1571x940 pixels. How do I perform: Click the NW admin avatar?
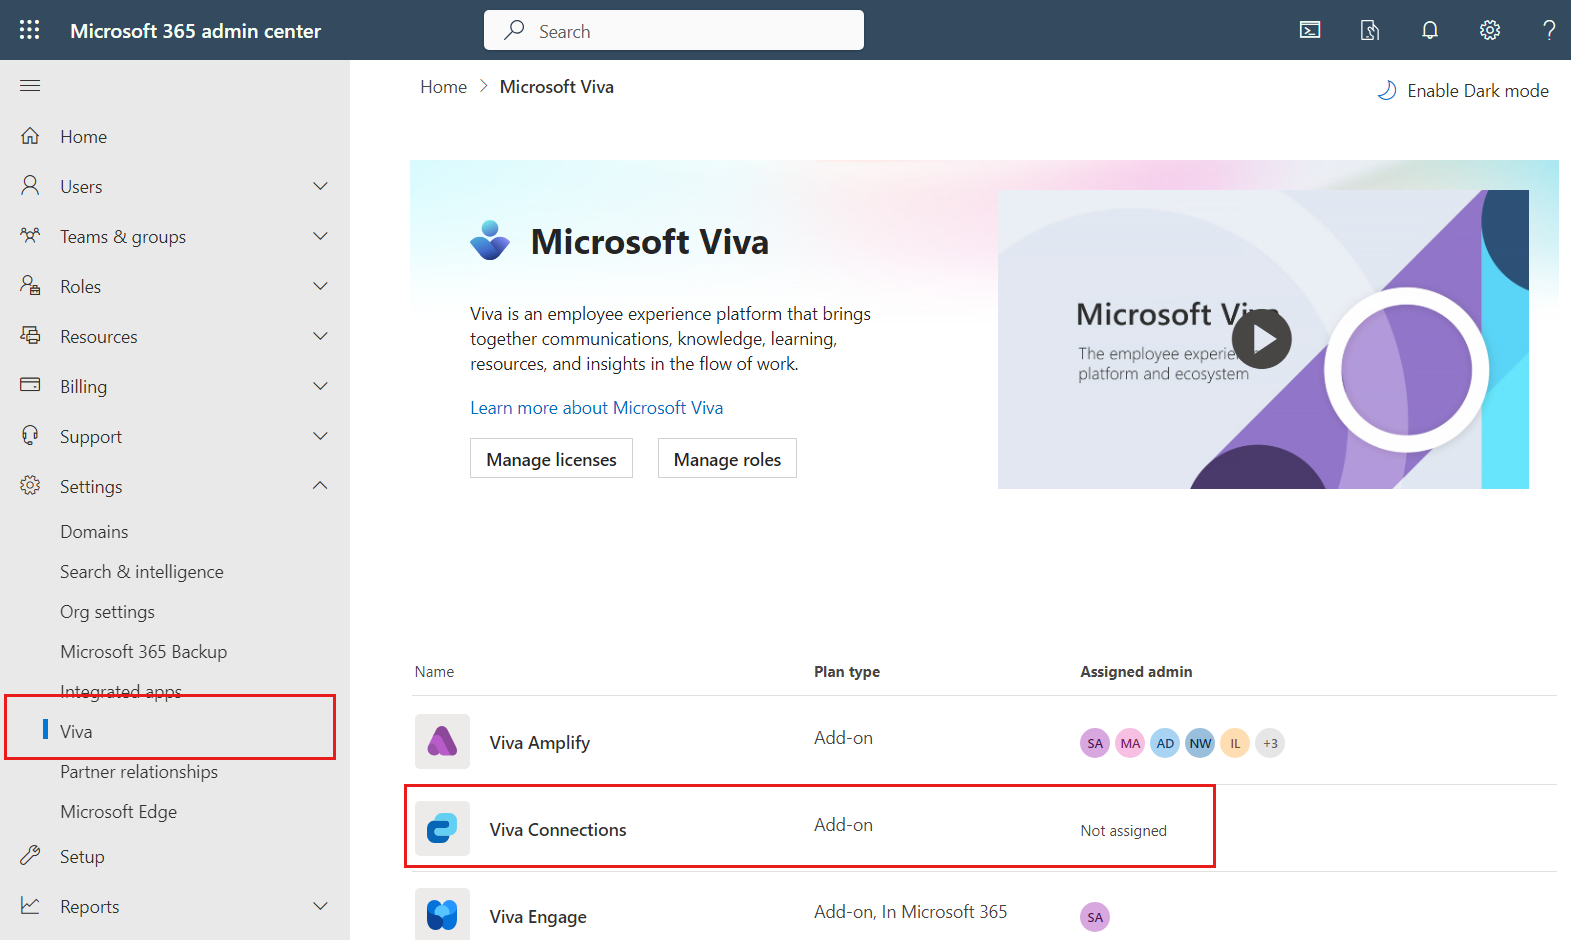1200,743
